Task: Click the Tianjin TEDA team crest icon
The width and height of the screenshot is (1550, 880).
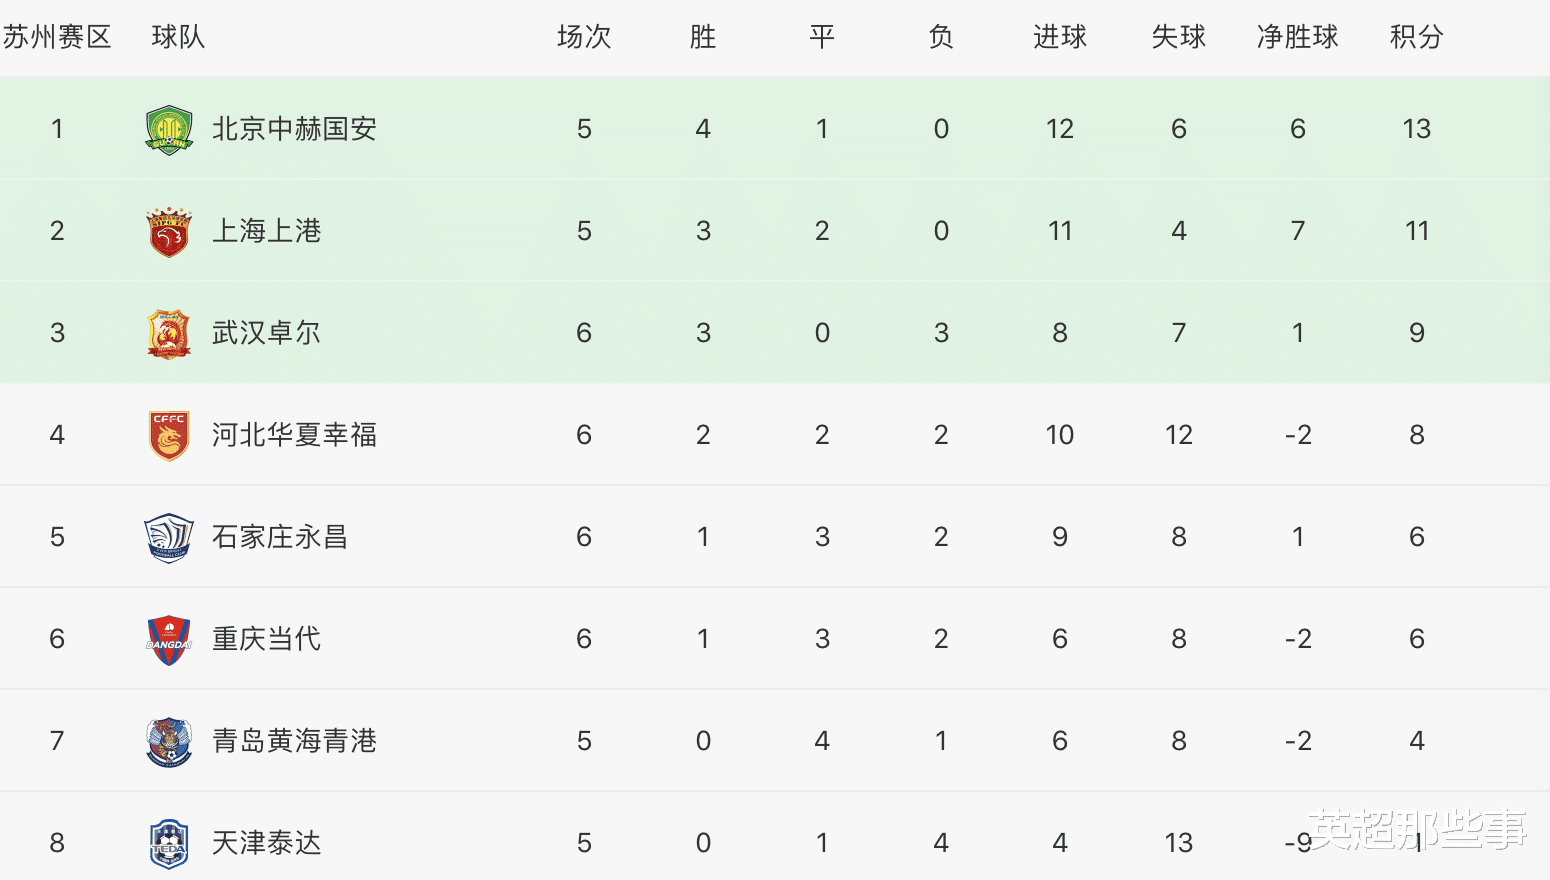Action: [169, 844]
